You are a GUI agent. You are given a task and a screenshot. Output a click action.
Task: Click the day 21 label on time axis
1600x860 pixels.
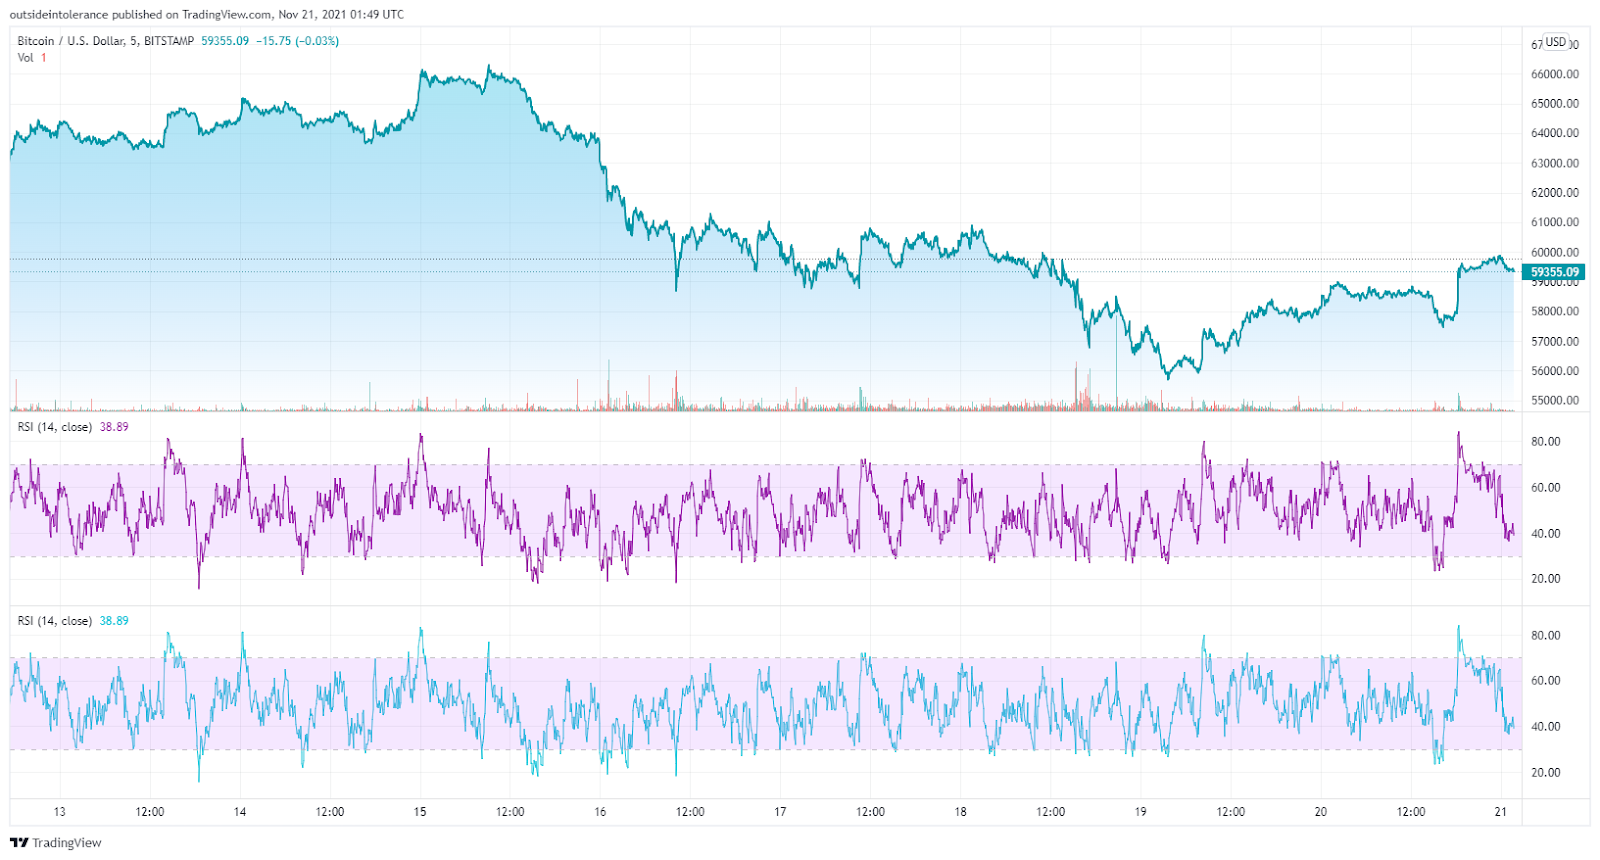(x=1500, y=812)
